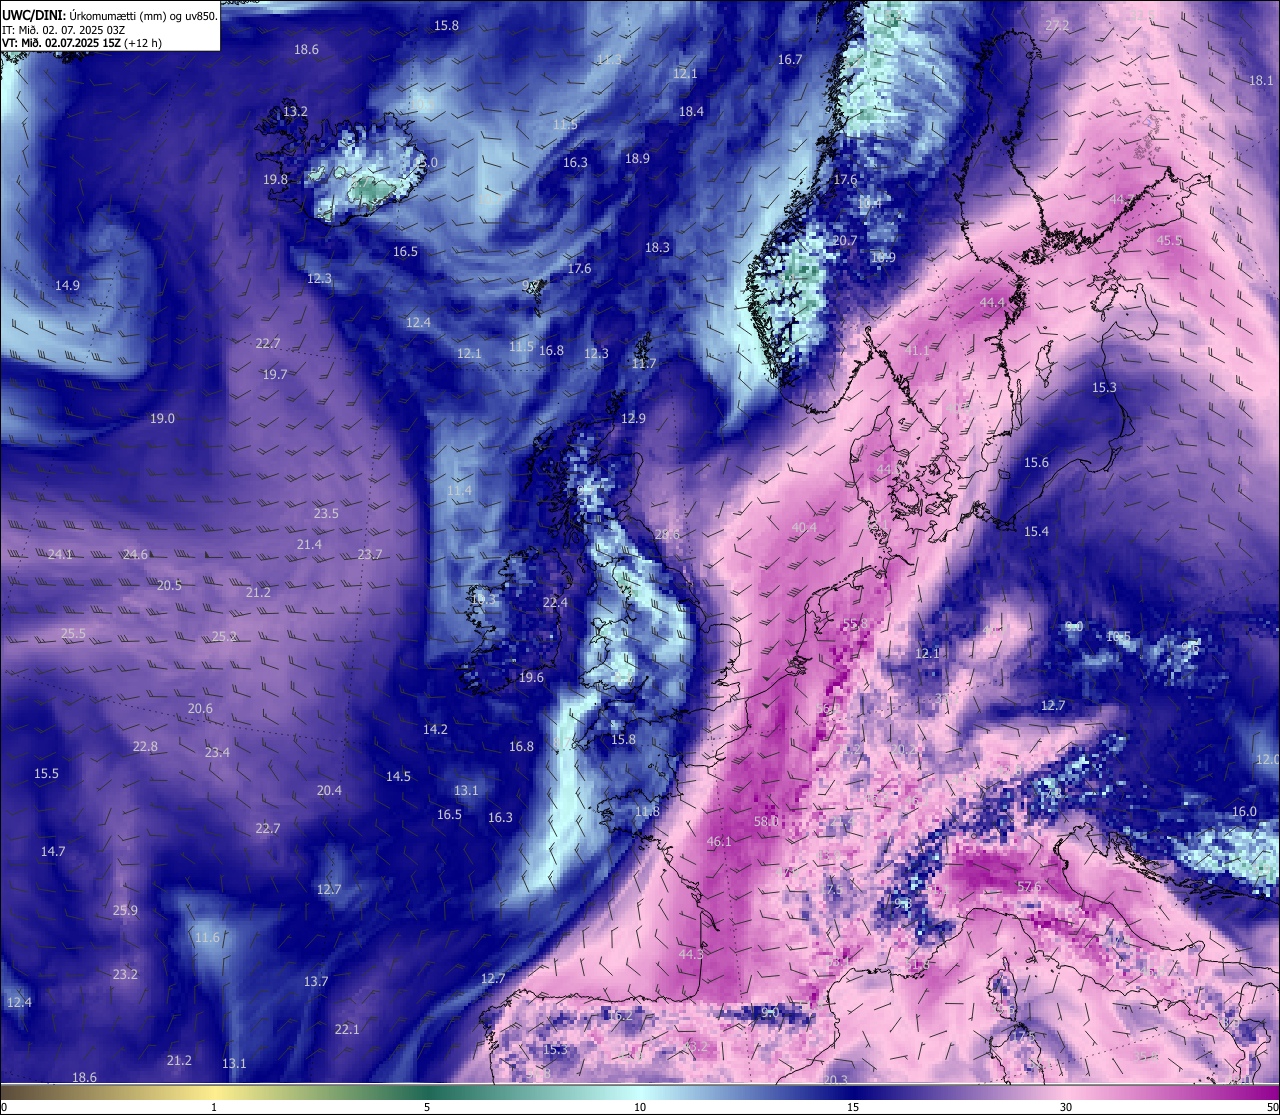Screen dimensions: 1280x1115
Task: Click the 16.0 value on the right side
Action: 1244,812
